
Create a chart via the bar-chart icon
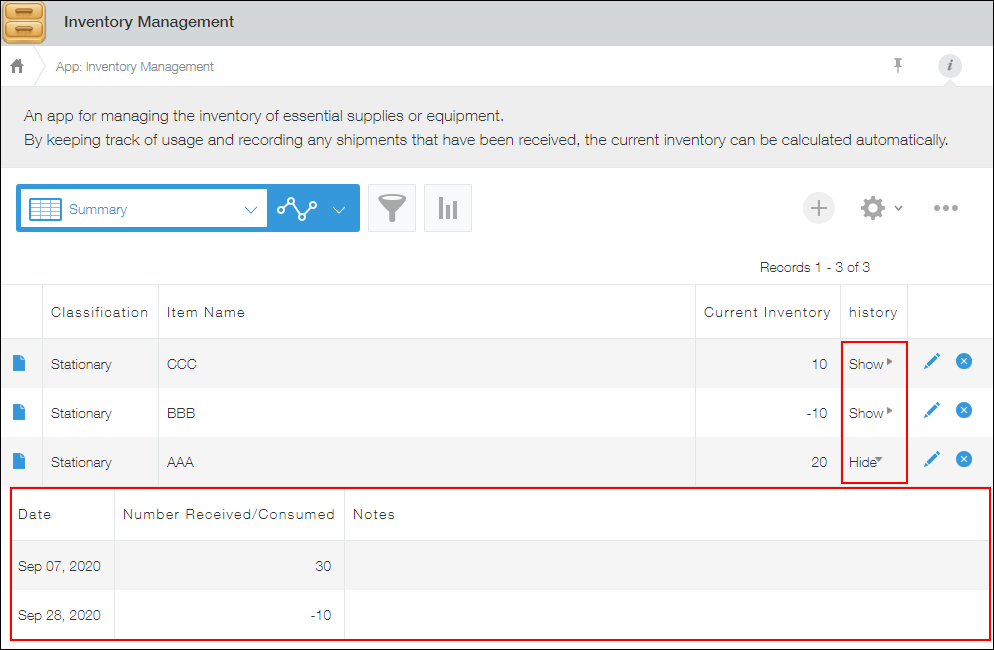(447, 208)
